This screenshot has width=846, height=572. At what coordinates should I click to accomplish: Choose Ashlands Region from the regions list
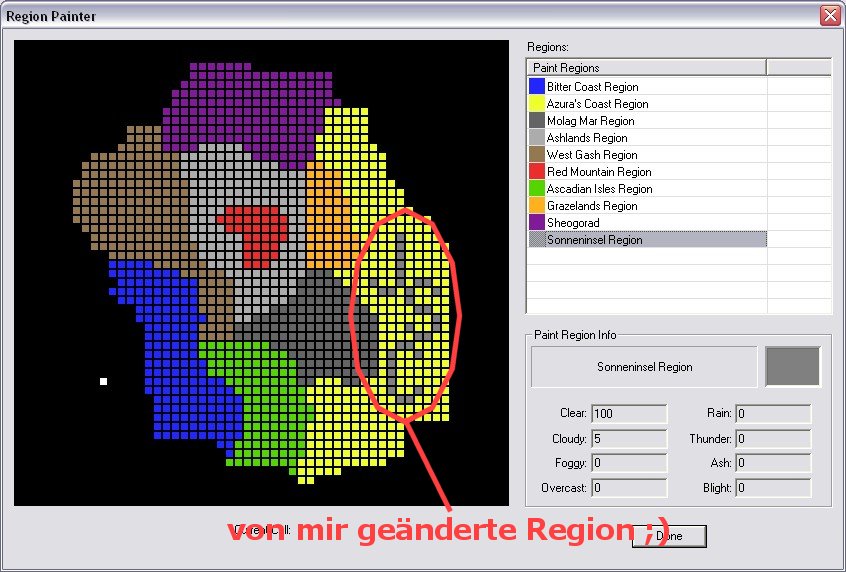[587, 138]
